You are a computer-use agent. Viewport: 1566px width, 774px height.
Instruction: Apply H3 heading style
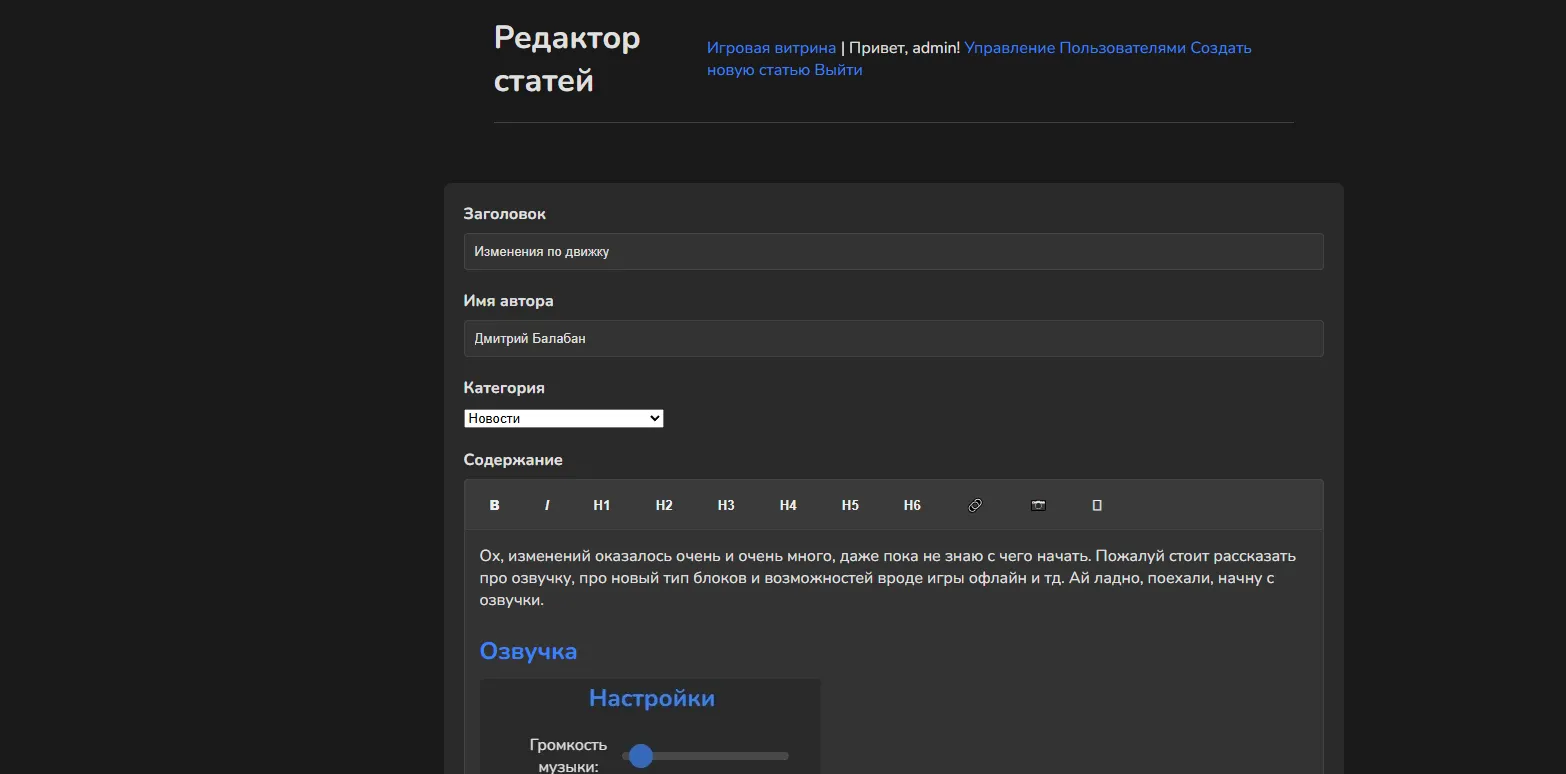pos(726,505)
